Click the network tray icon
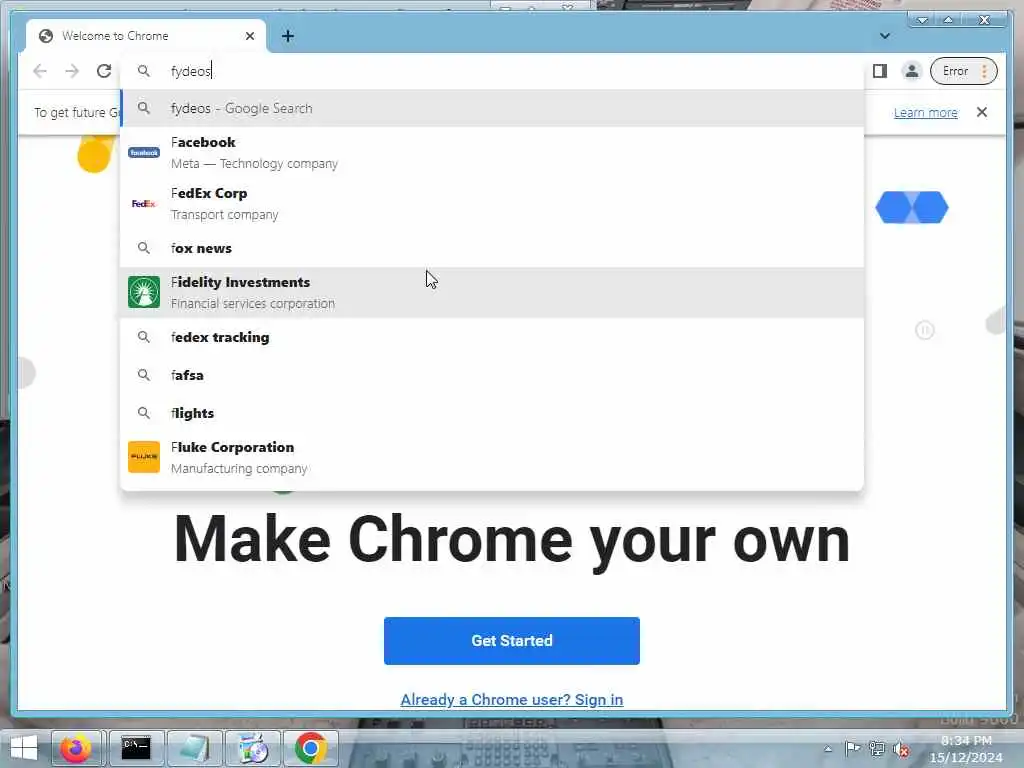The height and width of the screenshot is (768, 1024). click(877, 749)
